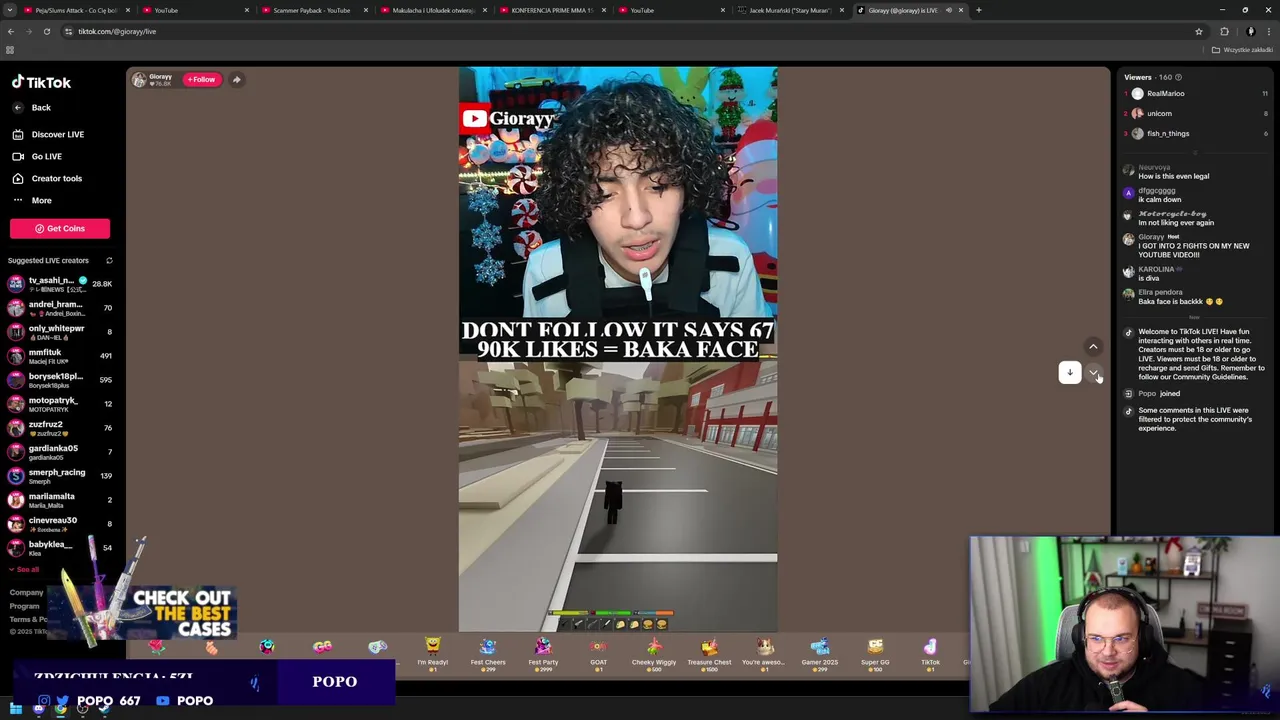Open the Windows Start button

[x=16, y=709]
